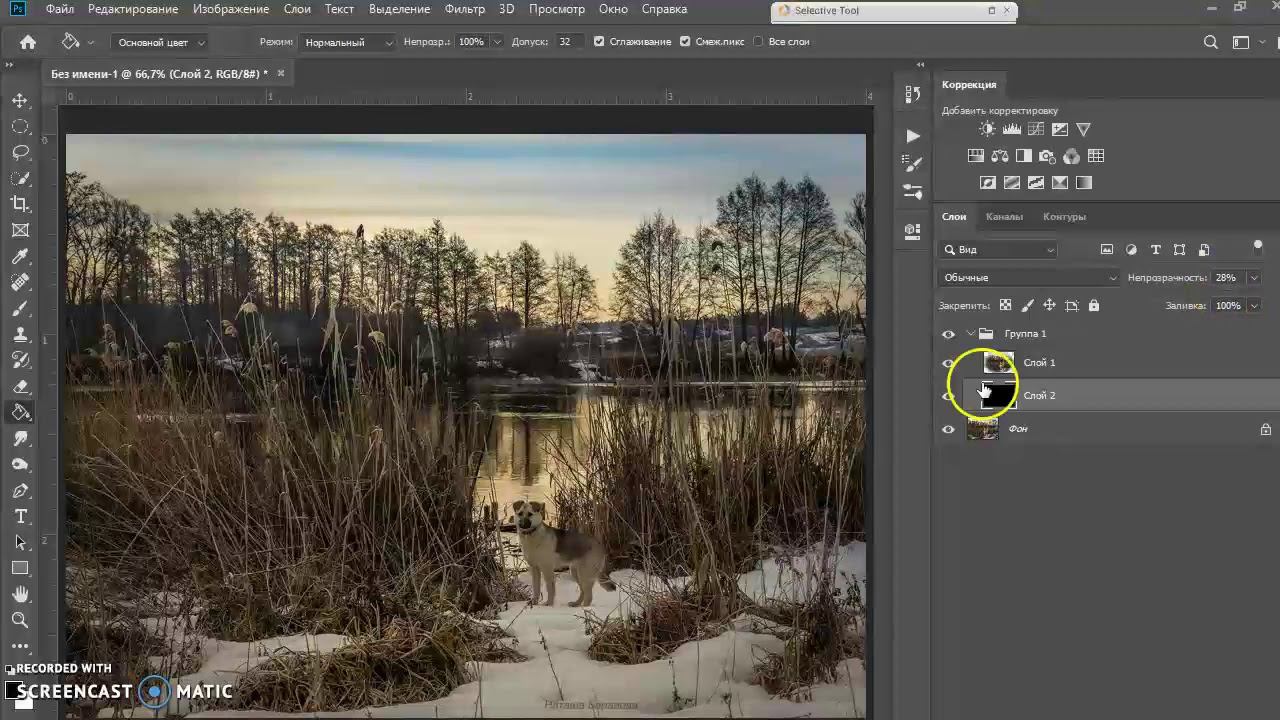This screenshot has width=1280, height=720.
Task: Select the Healing Brush tool
Action: pyautogui.click(x=20, y=282)
